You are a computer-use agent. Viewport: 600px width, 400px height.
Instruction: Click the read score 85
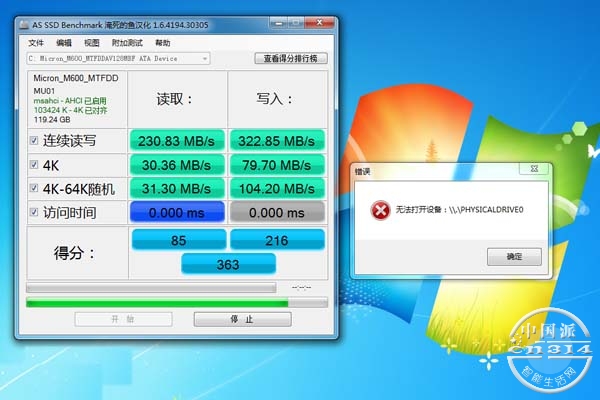[179, 240]
